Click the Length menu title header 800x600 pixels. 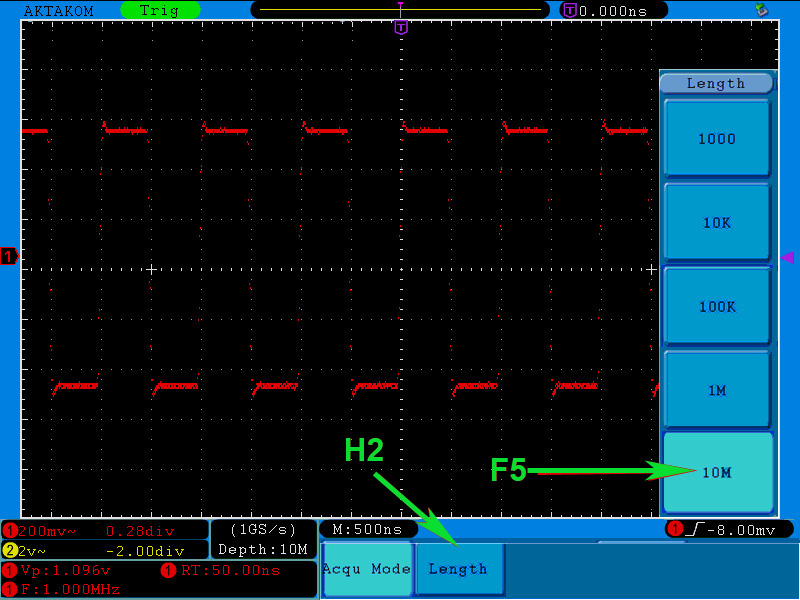pos(716,83)
